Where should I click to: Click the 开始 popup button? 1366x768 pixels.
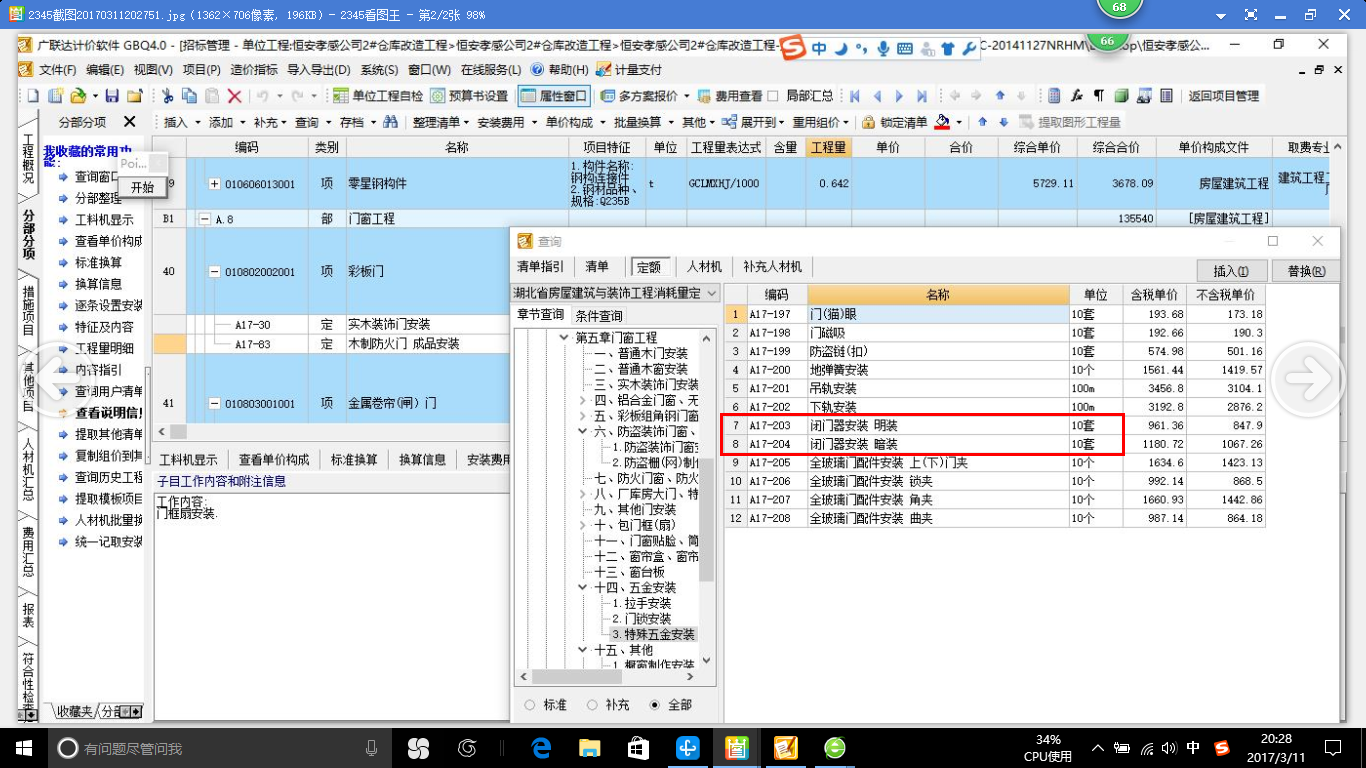[x=142, y=187]
